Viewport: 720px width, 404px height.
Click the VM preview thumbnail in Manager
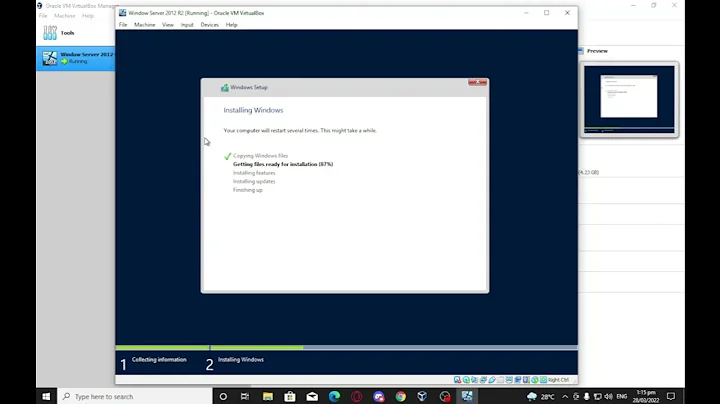629,99
